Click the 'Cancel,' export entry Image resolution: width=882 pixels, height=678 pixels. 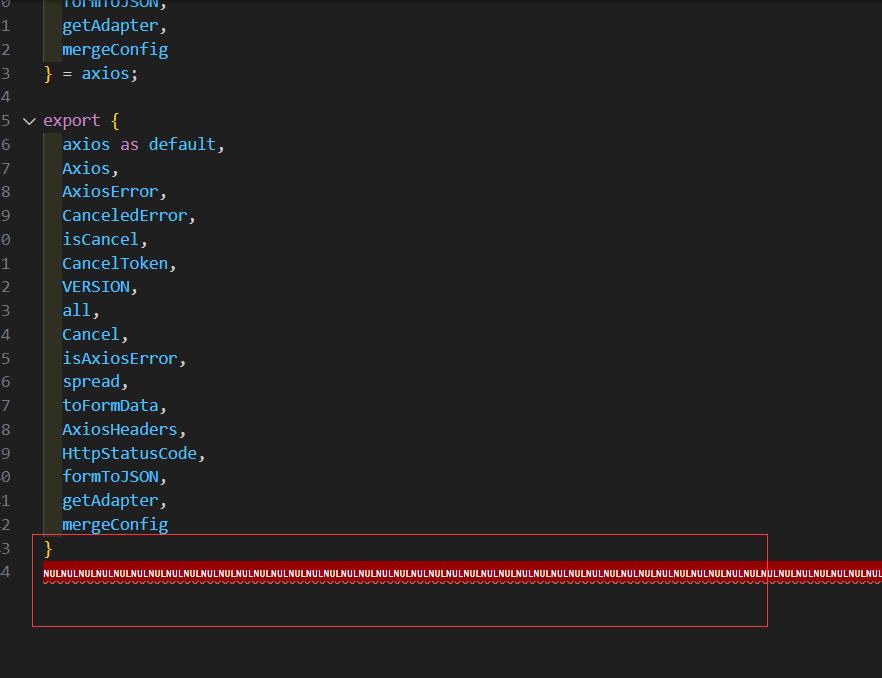[x=96, y=335]
